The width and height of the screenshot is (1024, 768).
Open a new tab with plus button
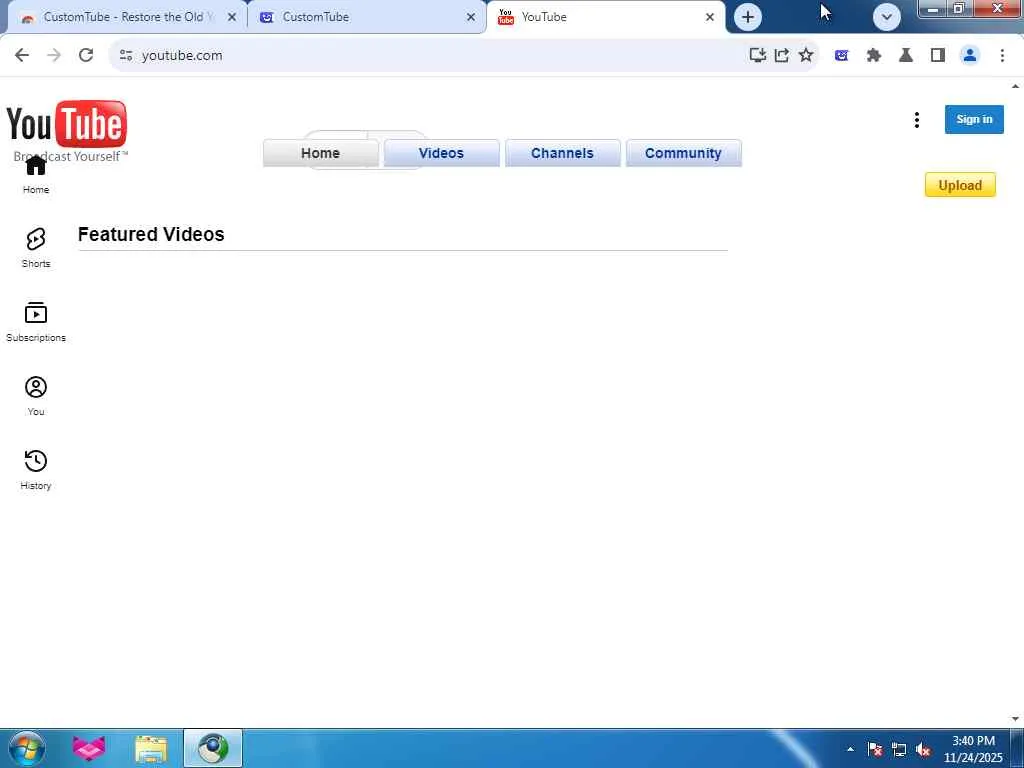coord(748,17)
